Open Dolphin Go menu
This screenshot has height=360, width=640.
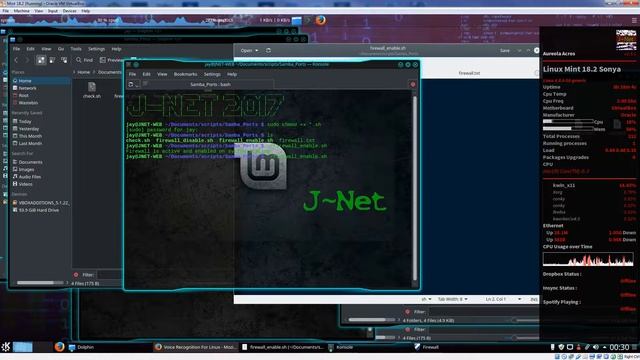[61, 49]
